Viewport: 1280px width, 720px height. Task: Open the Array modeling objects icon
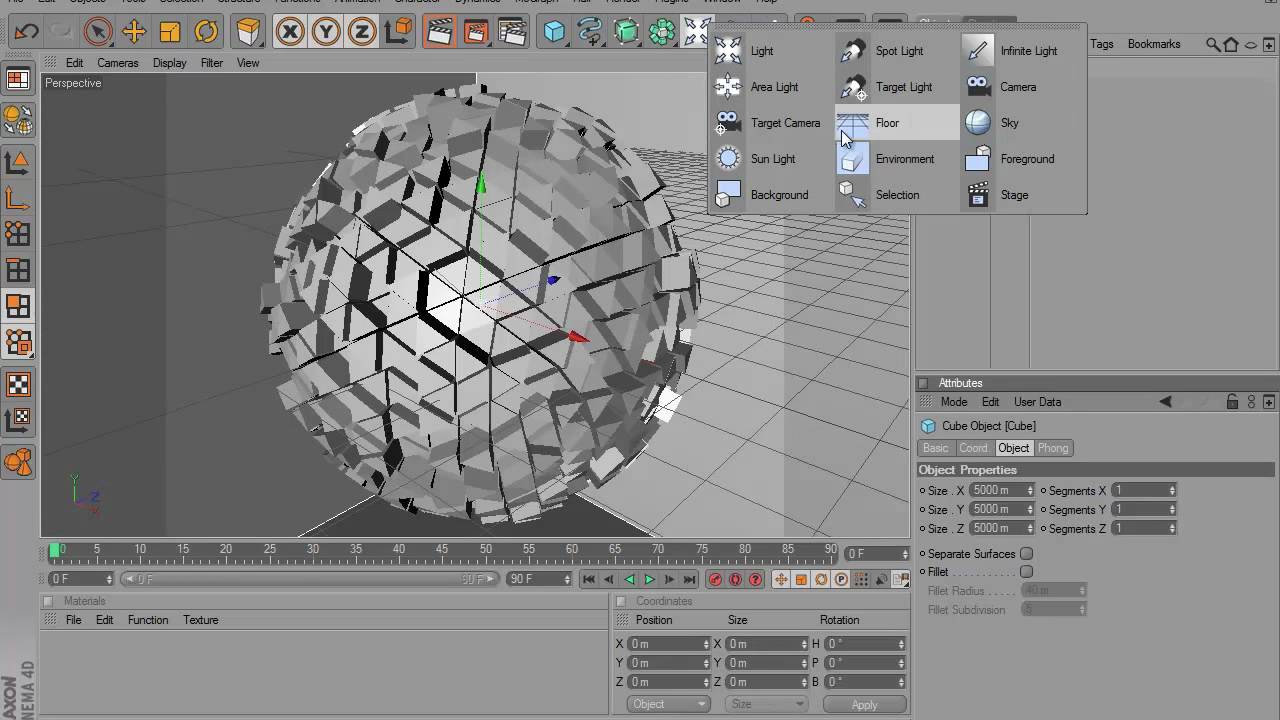point(662,32)
